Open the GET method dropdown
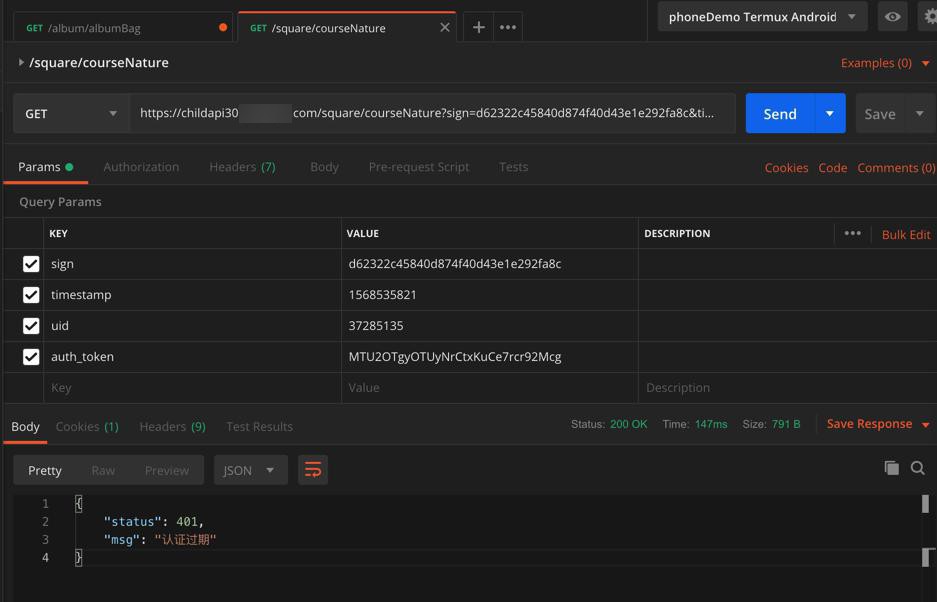 click(72, 114)
